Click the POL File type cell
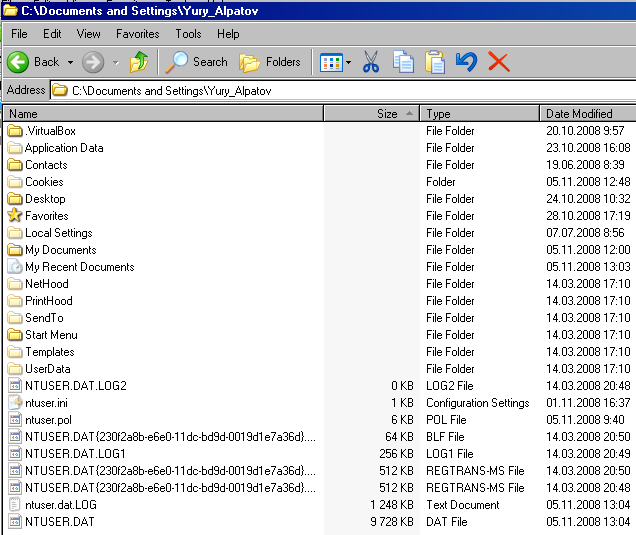This screenshot has width=636, height=535. pyautogui.click(x=446, y=419)
